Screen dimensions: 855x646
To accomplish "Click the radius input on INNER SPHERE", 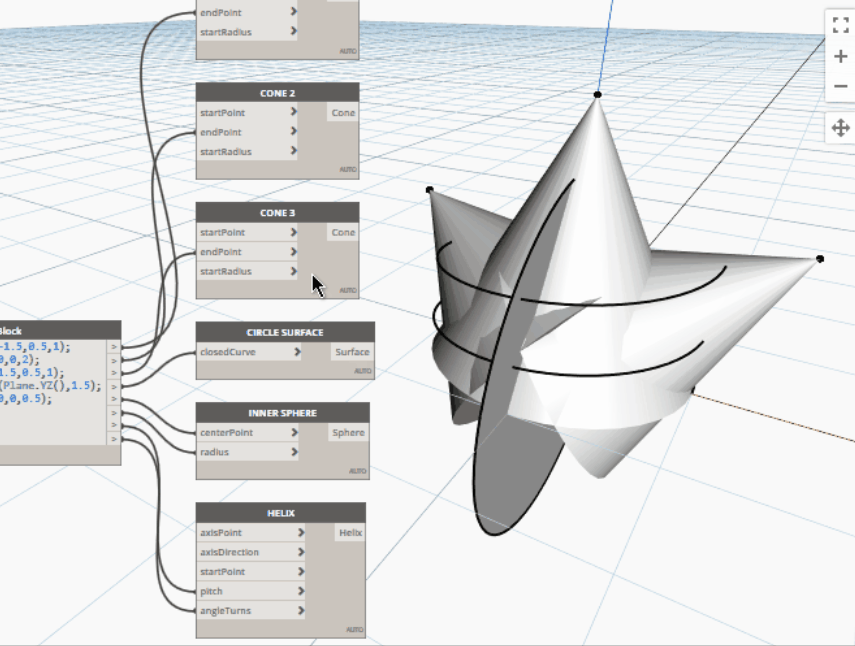I will (247, 452).
